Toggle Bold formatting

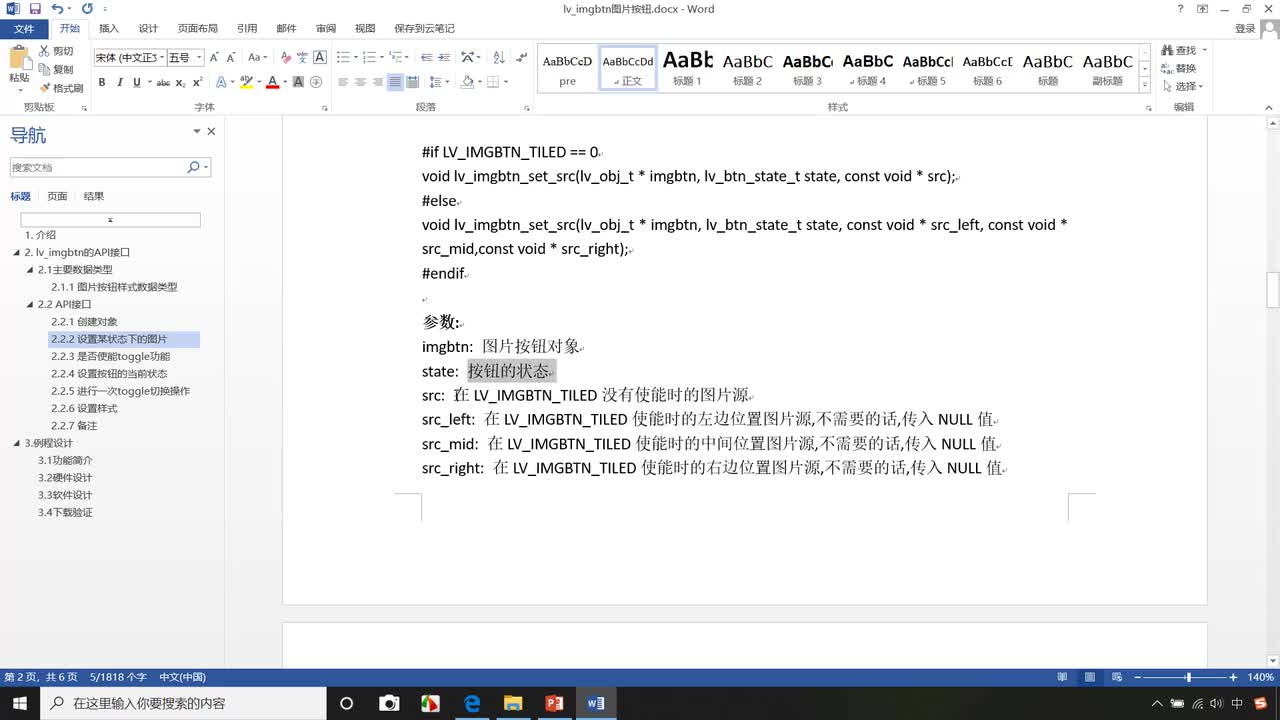click(102, 82)
